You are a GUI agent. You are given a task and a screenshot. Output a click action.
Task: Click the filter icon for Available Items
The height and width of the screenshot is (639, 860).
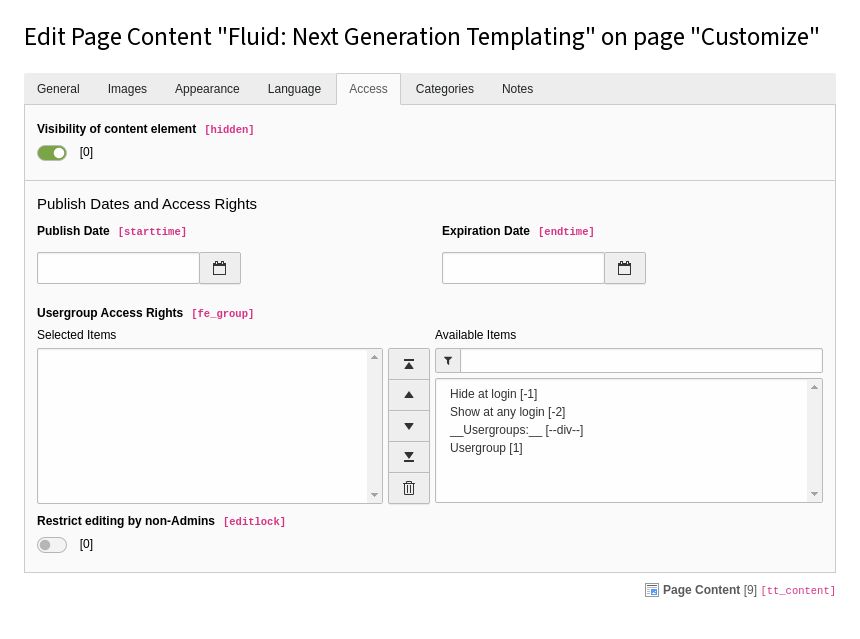[448, 361]
